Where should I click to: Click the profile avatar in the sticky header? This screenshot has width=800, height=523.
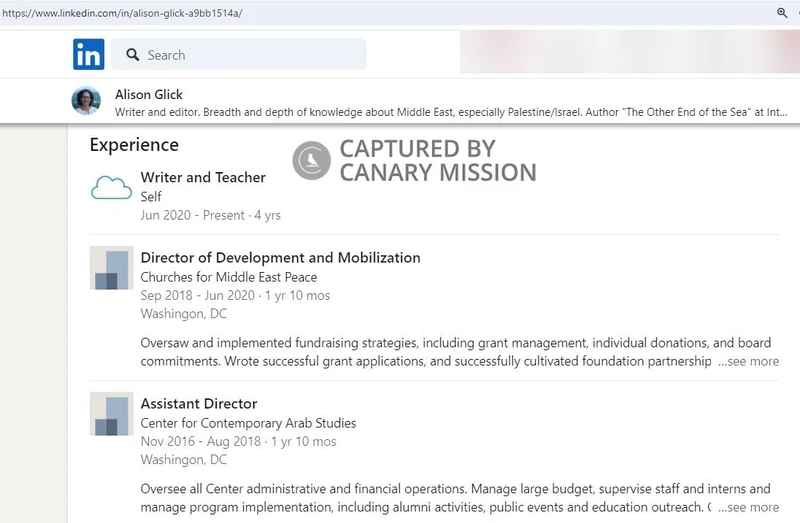tap(86, 101)
